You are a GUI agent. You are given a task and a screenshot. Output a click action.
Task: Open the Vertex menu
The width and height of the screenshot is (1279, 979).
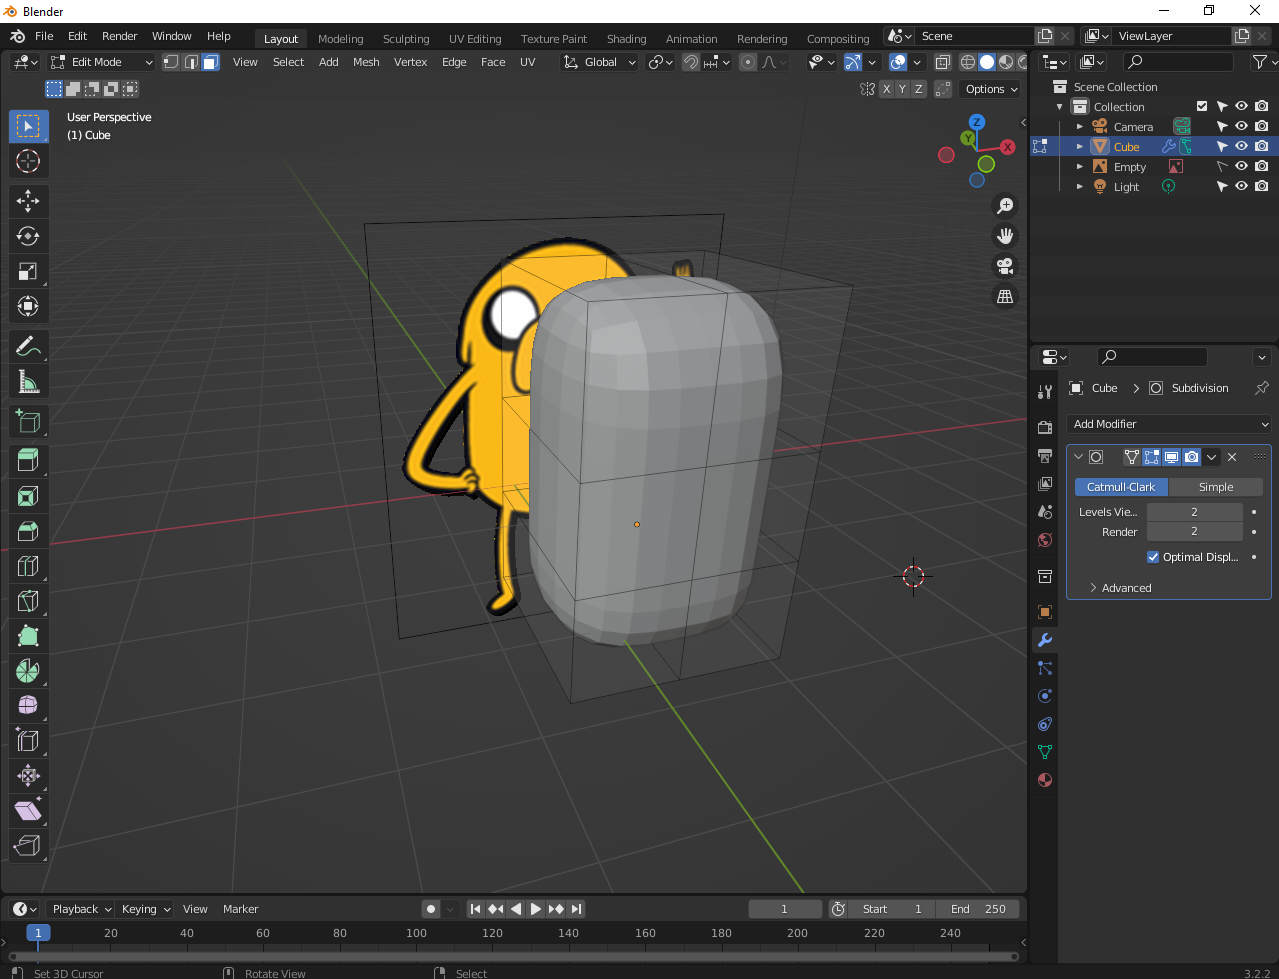click(410, 62)
